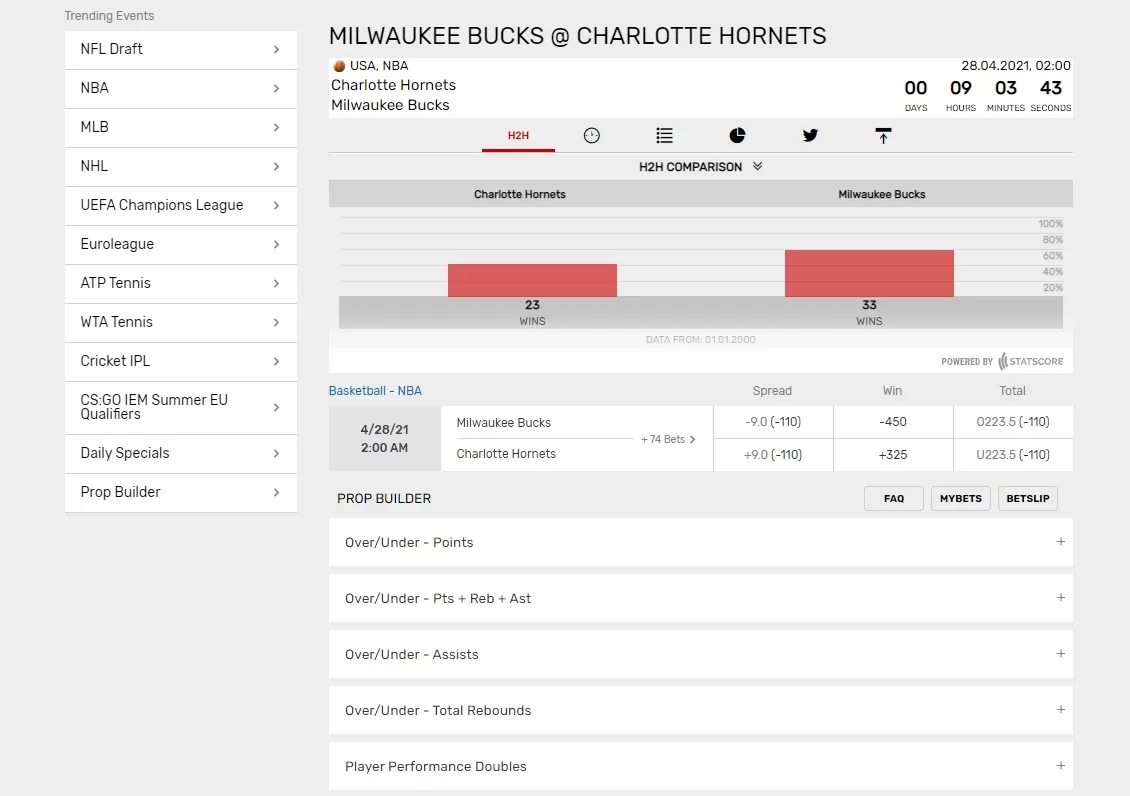
Task: Click the Charlotte Hornets team name in odds table
Action: [x=506, y=454]
